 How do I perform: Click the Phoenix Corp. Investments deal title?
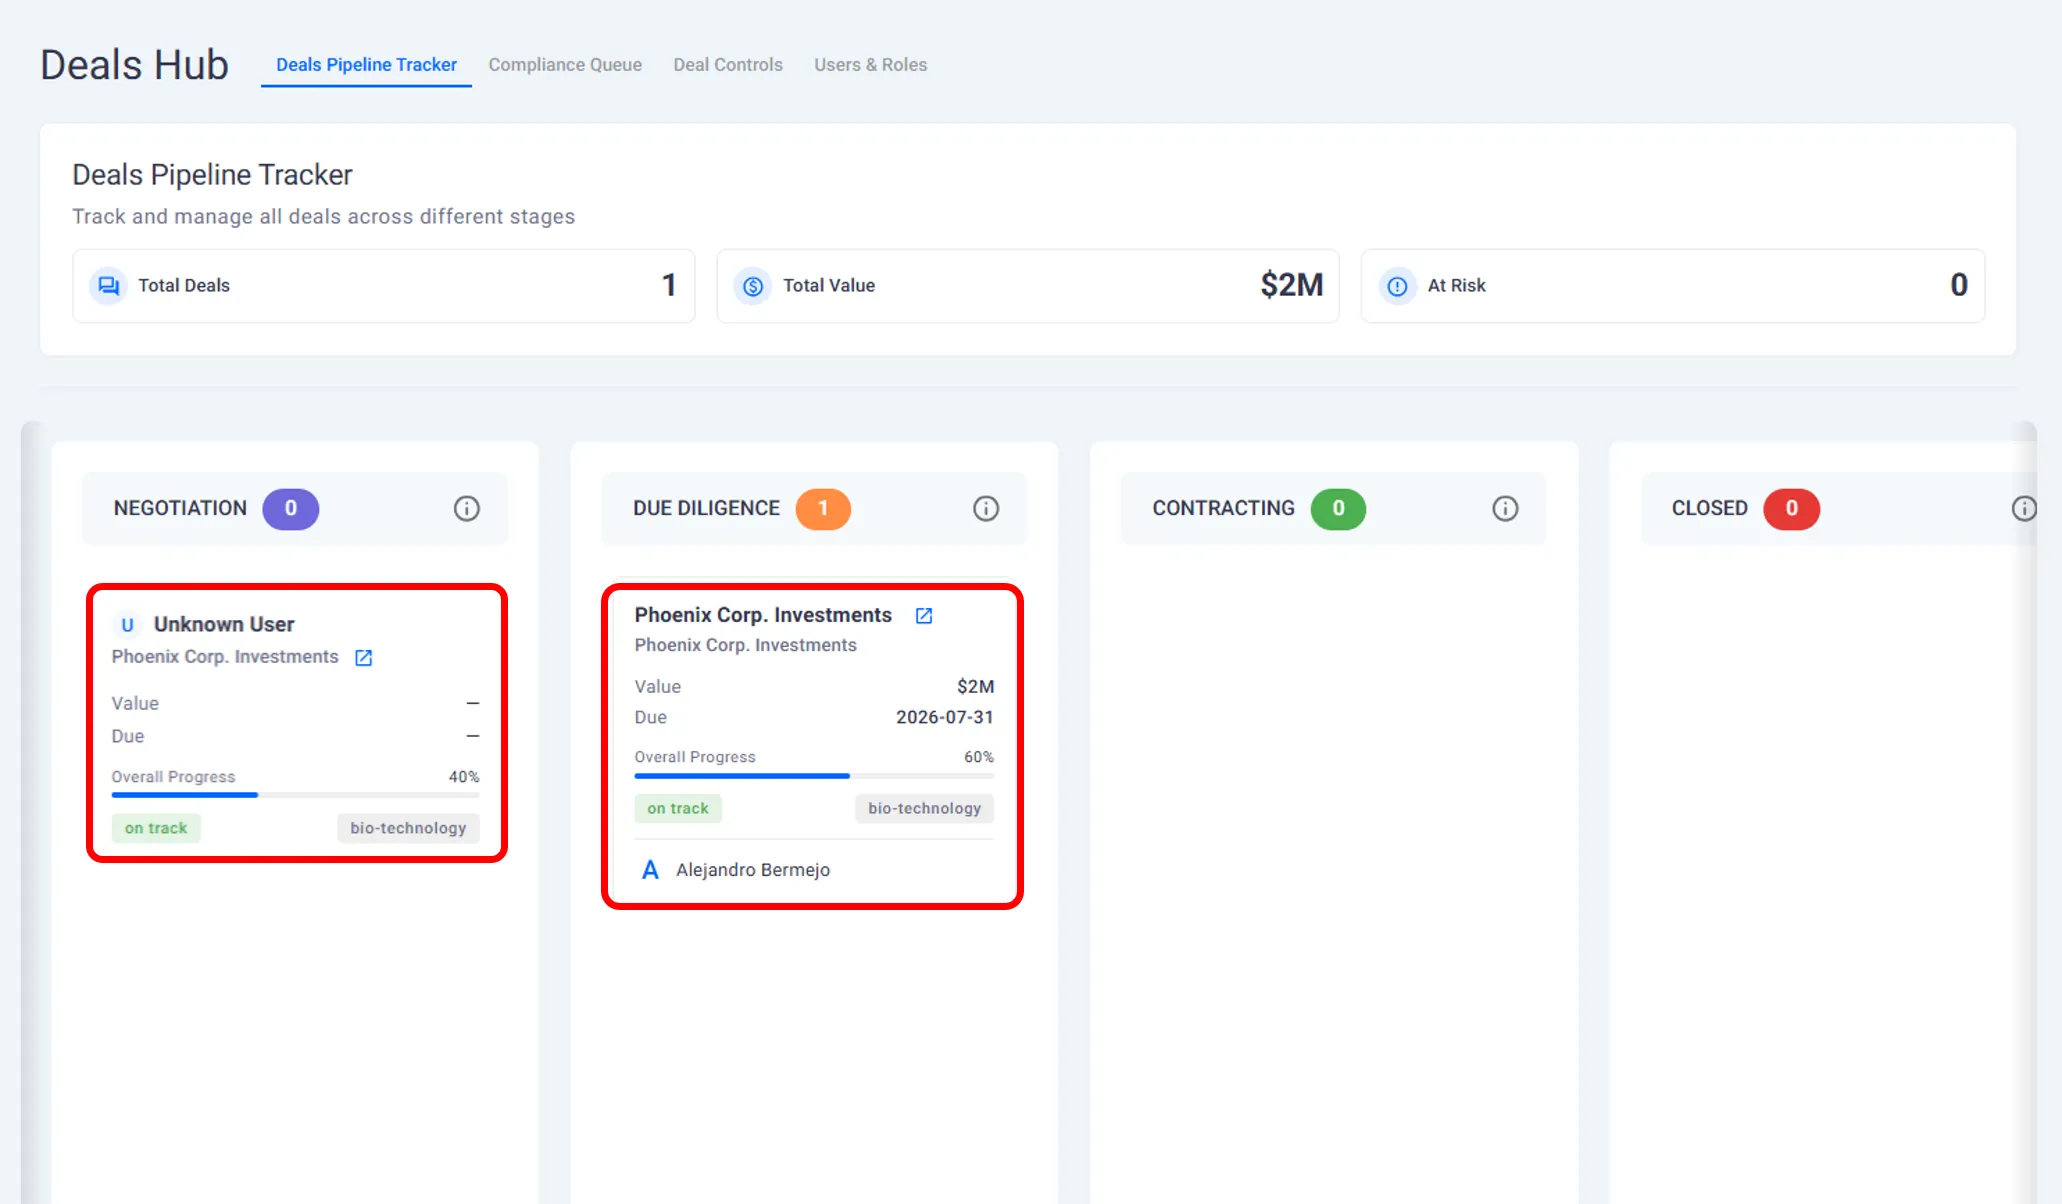click(x=762, y=615)
